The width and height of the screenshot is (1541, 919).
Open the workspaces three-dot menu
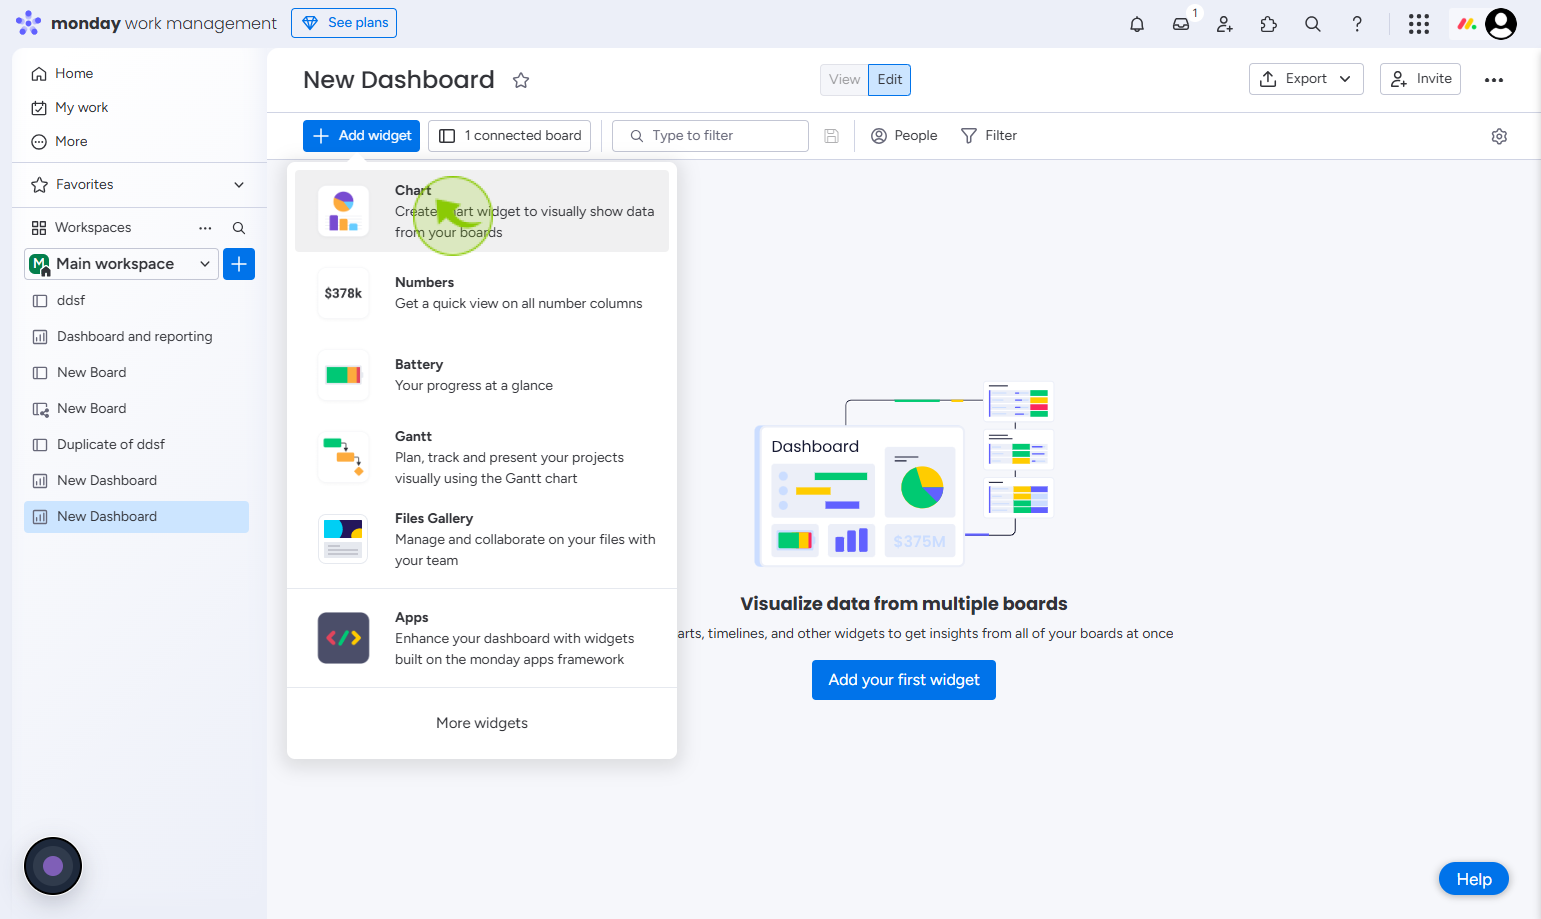pyautogui.click(x=205, y=228)
